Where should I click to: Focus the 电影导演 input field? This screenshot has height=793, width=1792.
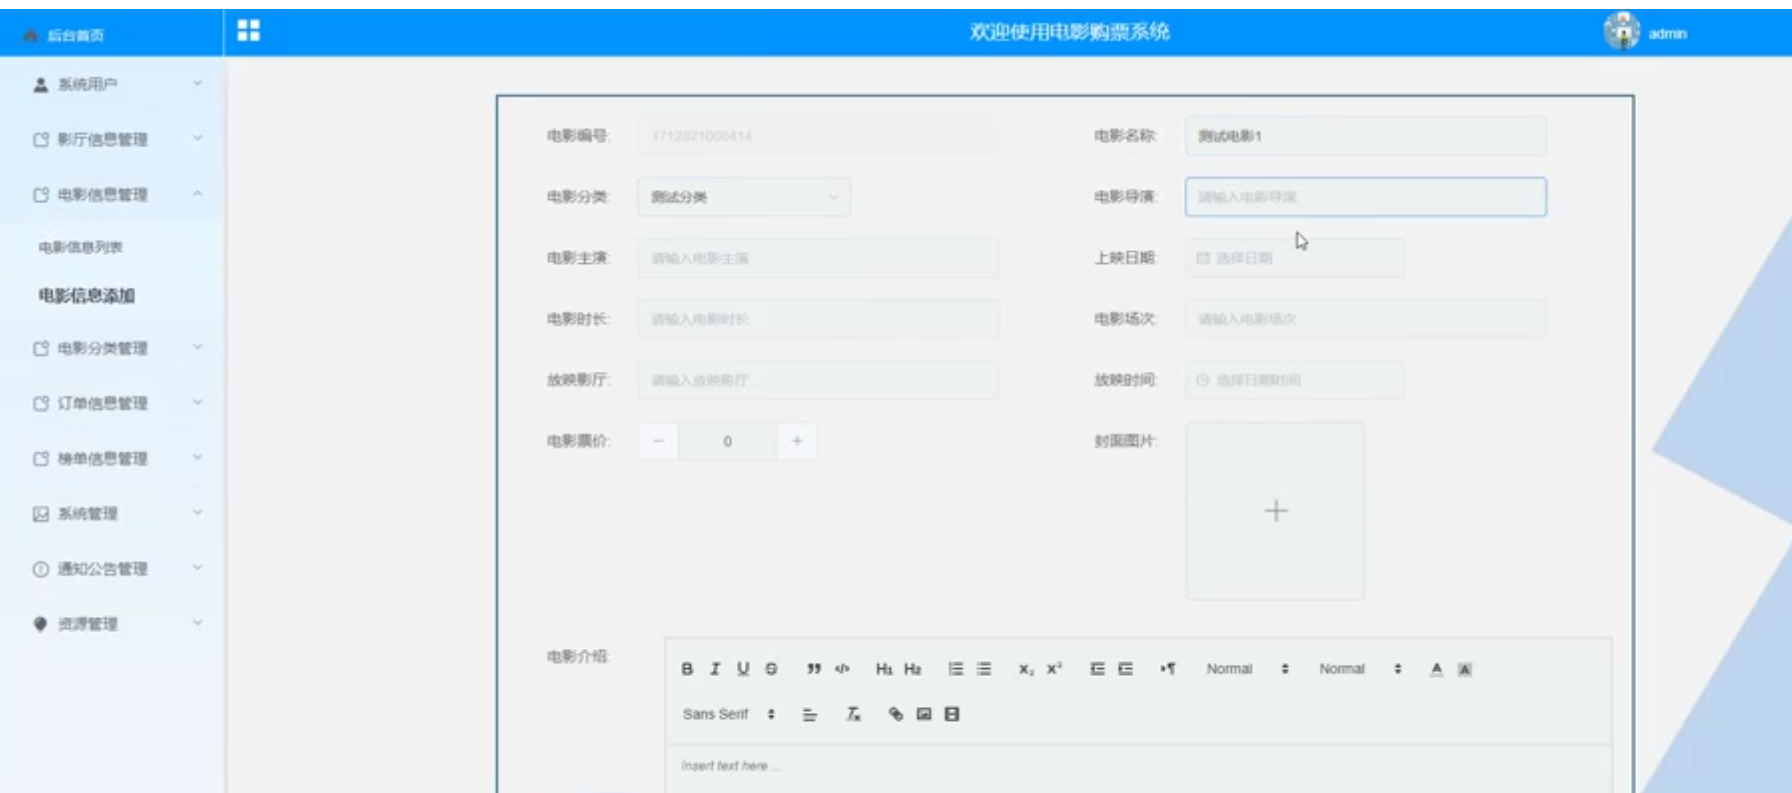pos(1366,197)
